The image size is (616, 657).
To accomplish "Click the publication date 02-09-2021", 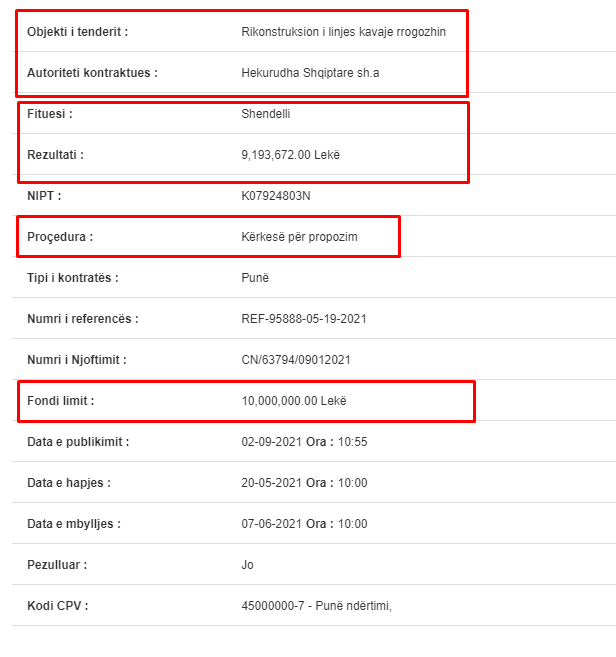I will point(272,442).
